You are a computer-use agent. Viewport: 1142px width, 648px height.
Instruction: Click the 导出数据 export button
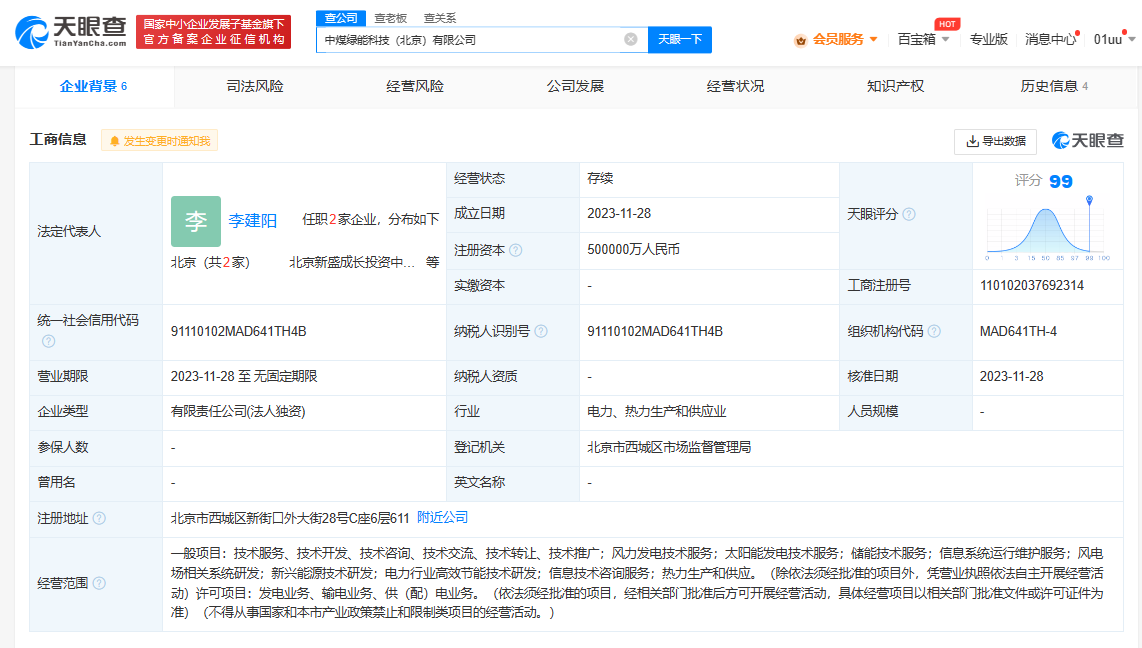point(995,141)
